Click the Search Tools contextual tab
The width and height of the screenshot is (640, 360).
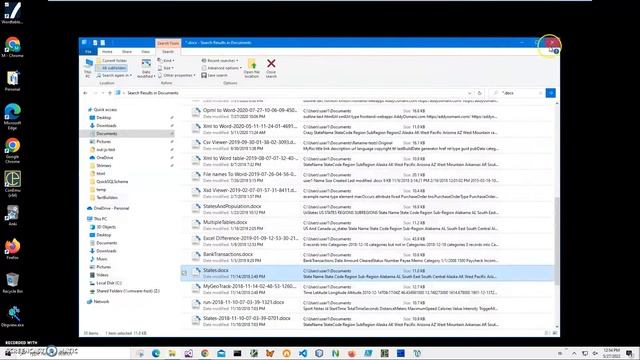click(168, 43)
